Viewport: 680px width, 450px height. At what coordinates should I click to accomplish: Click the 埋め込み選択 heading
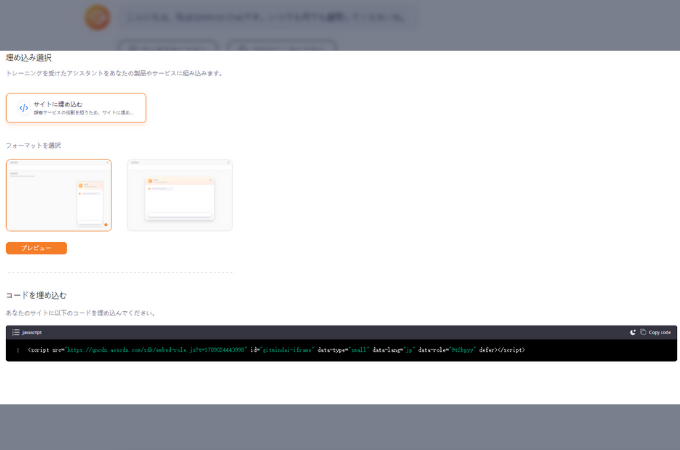[29, 58]
